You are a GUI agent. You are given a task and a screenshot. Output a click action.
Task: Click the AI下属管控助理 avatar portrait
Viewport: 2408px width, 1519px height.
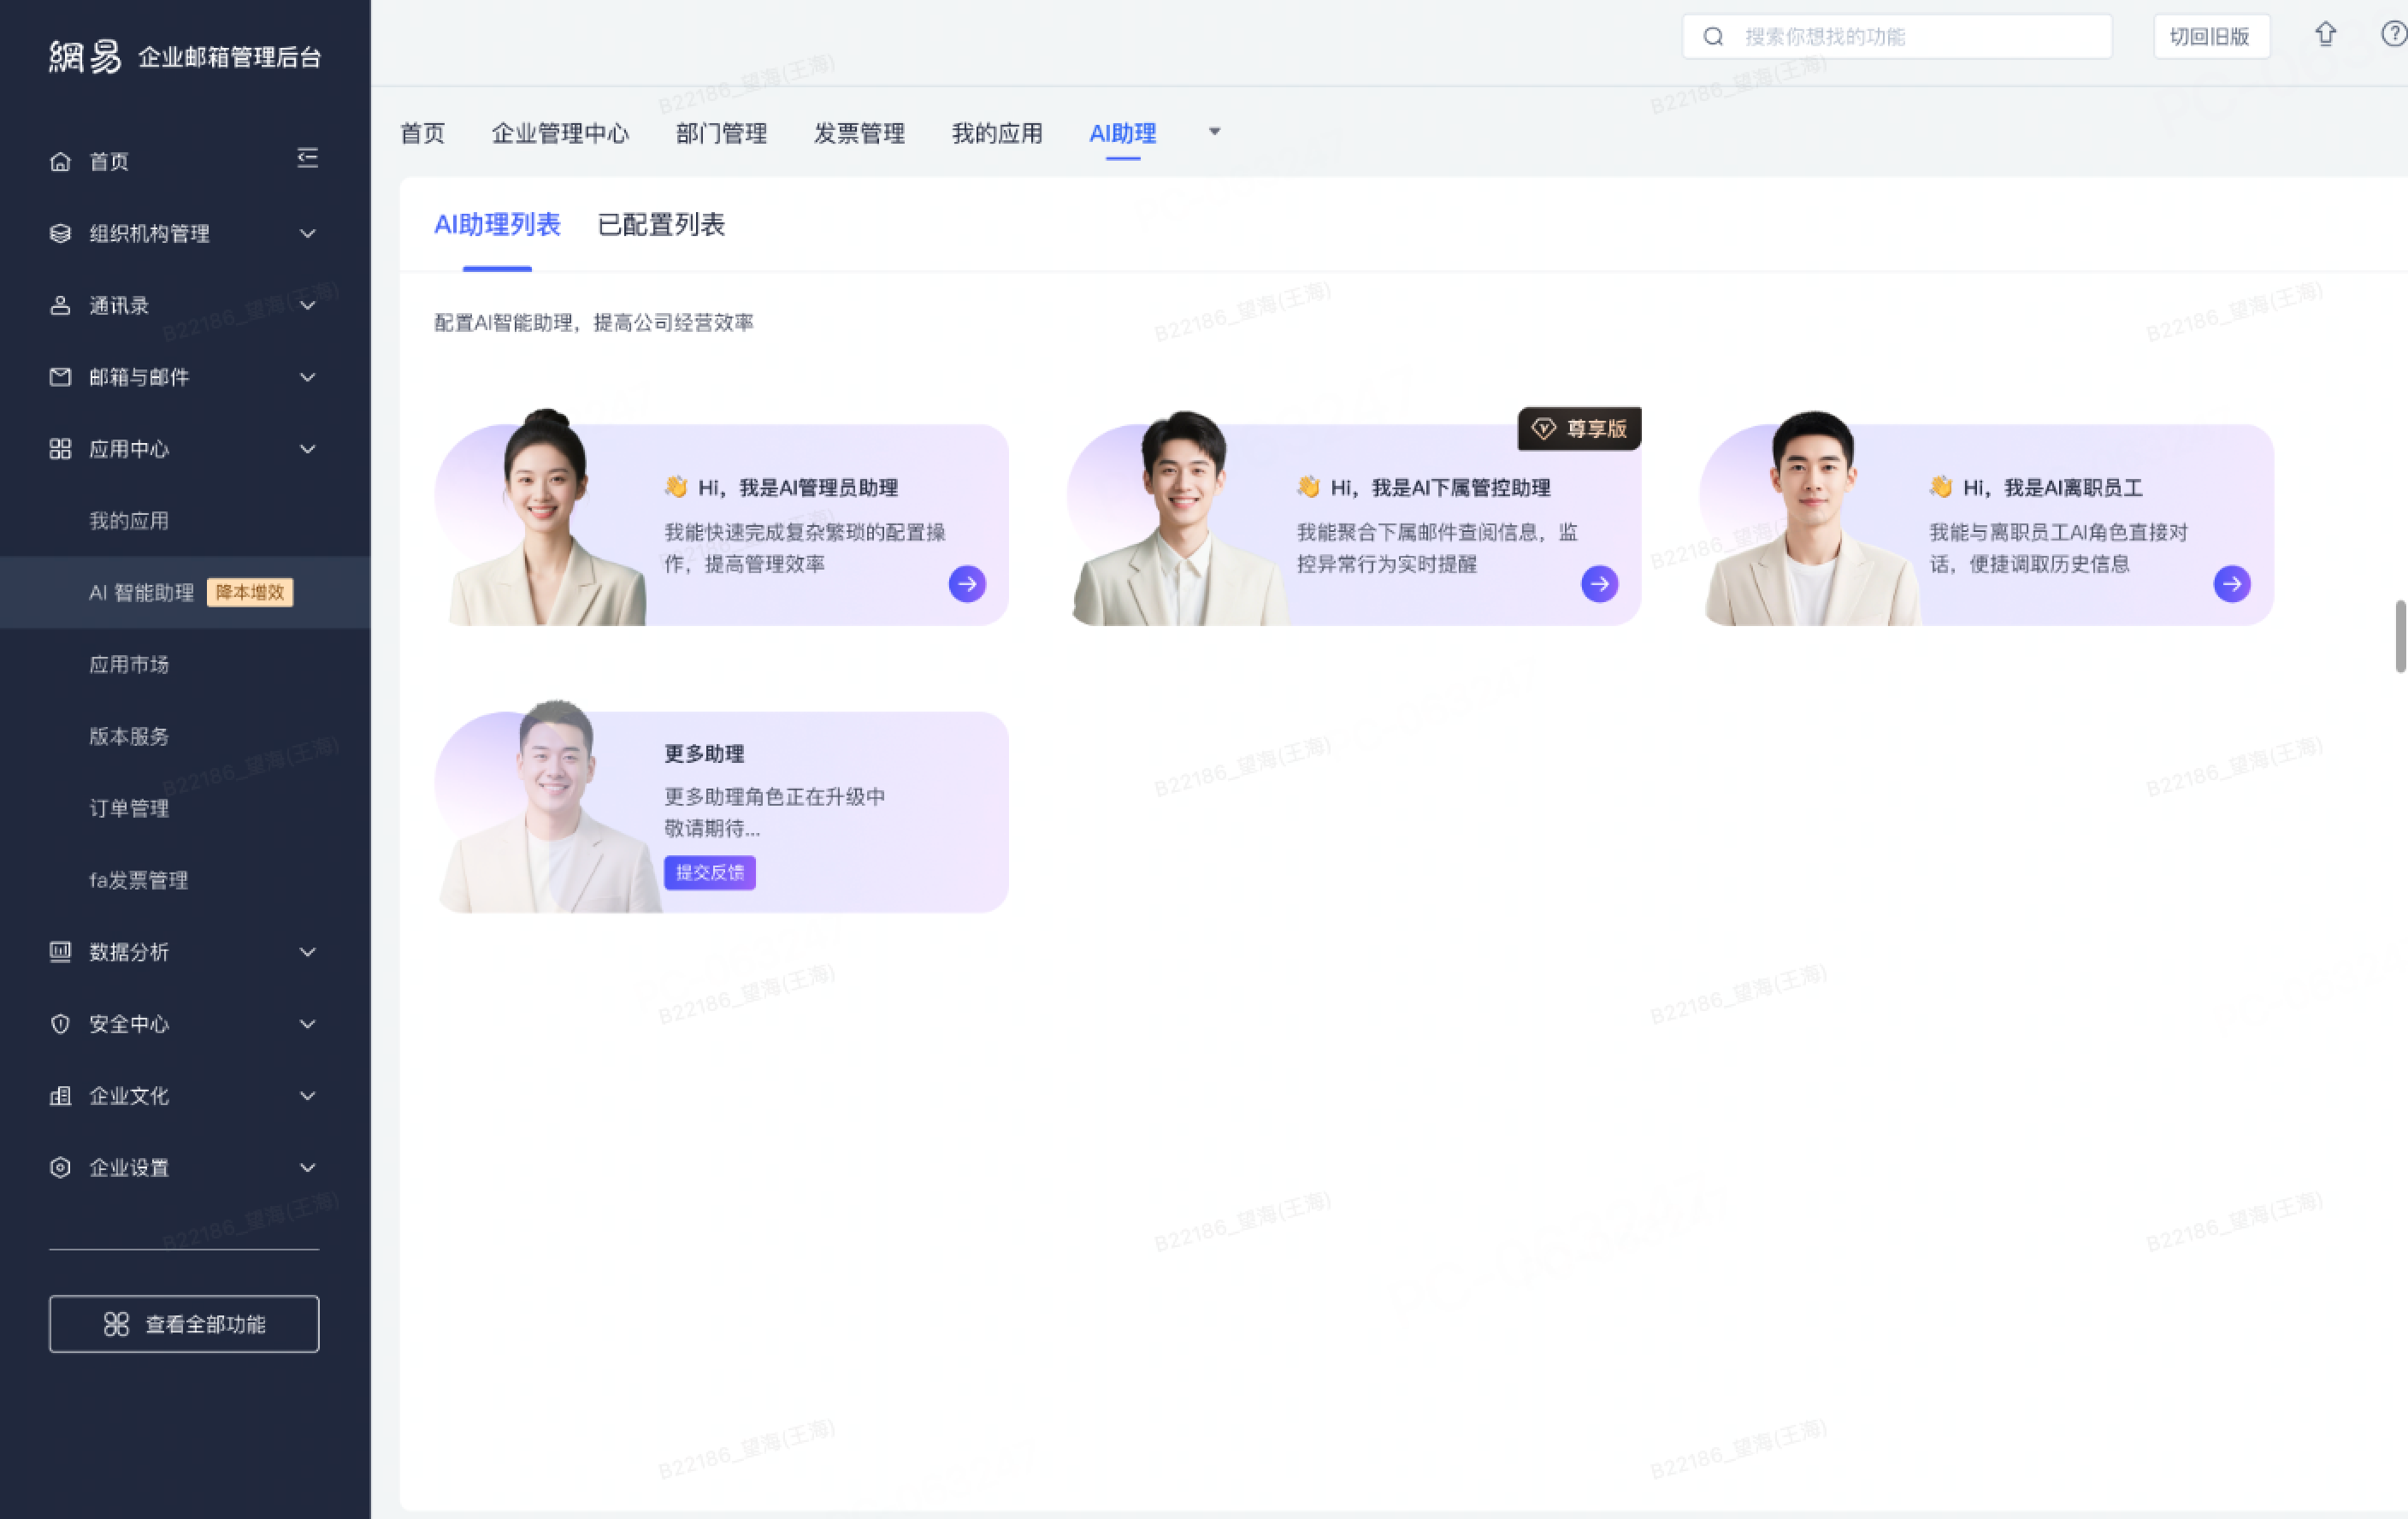coord(1180,518)
